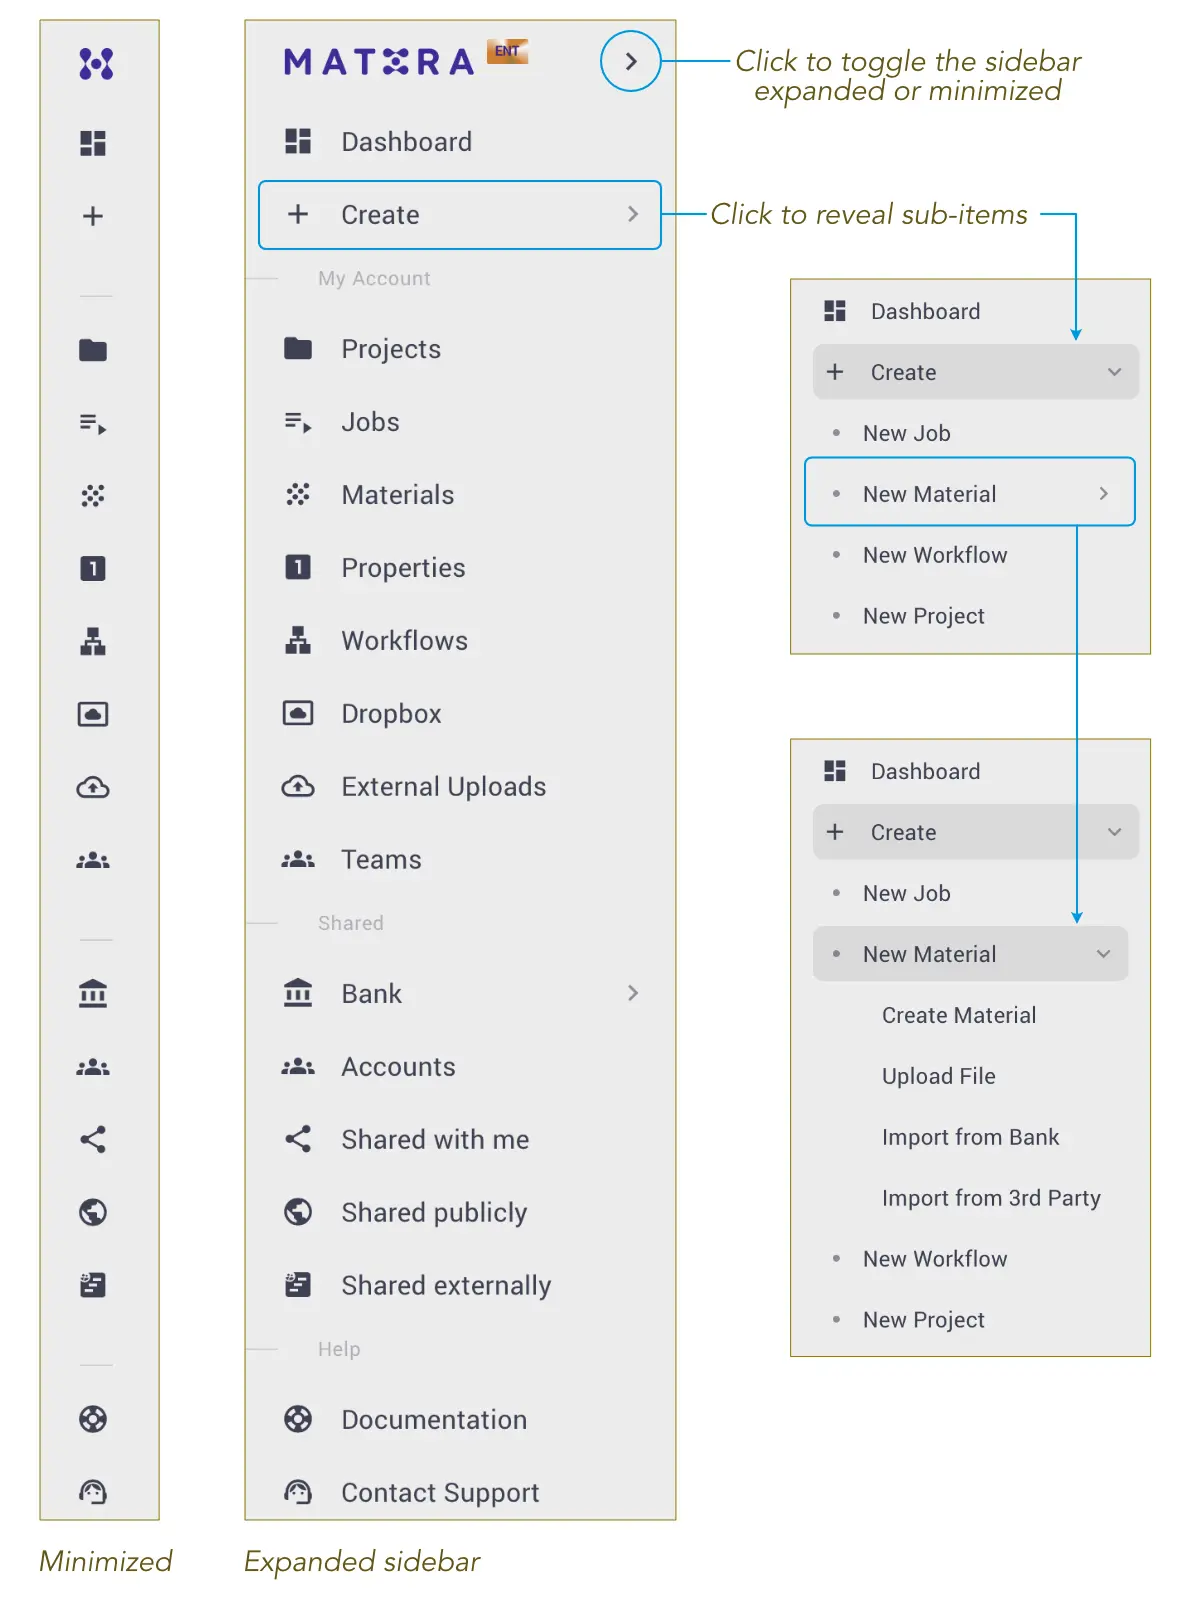The width and height of the screenshot is (1200, 1600).
Task: Select the Materials icon in the minimized sidebar
Action: click(94, 496)
